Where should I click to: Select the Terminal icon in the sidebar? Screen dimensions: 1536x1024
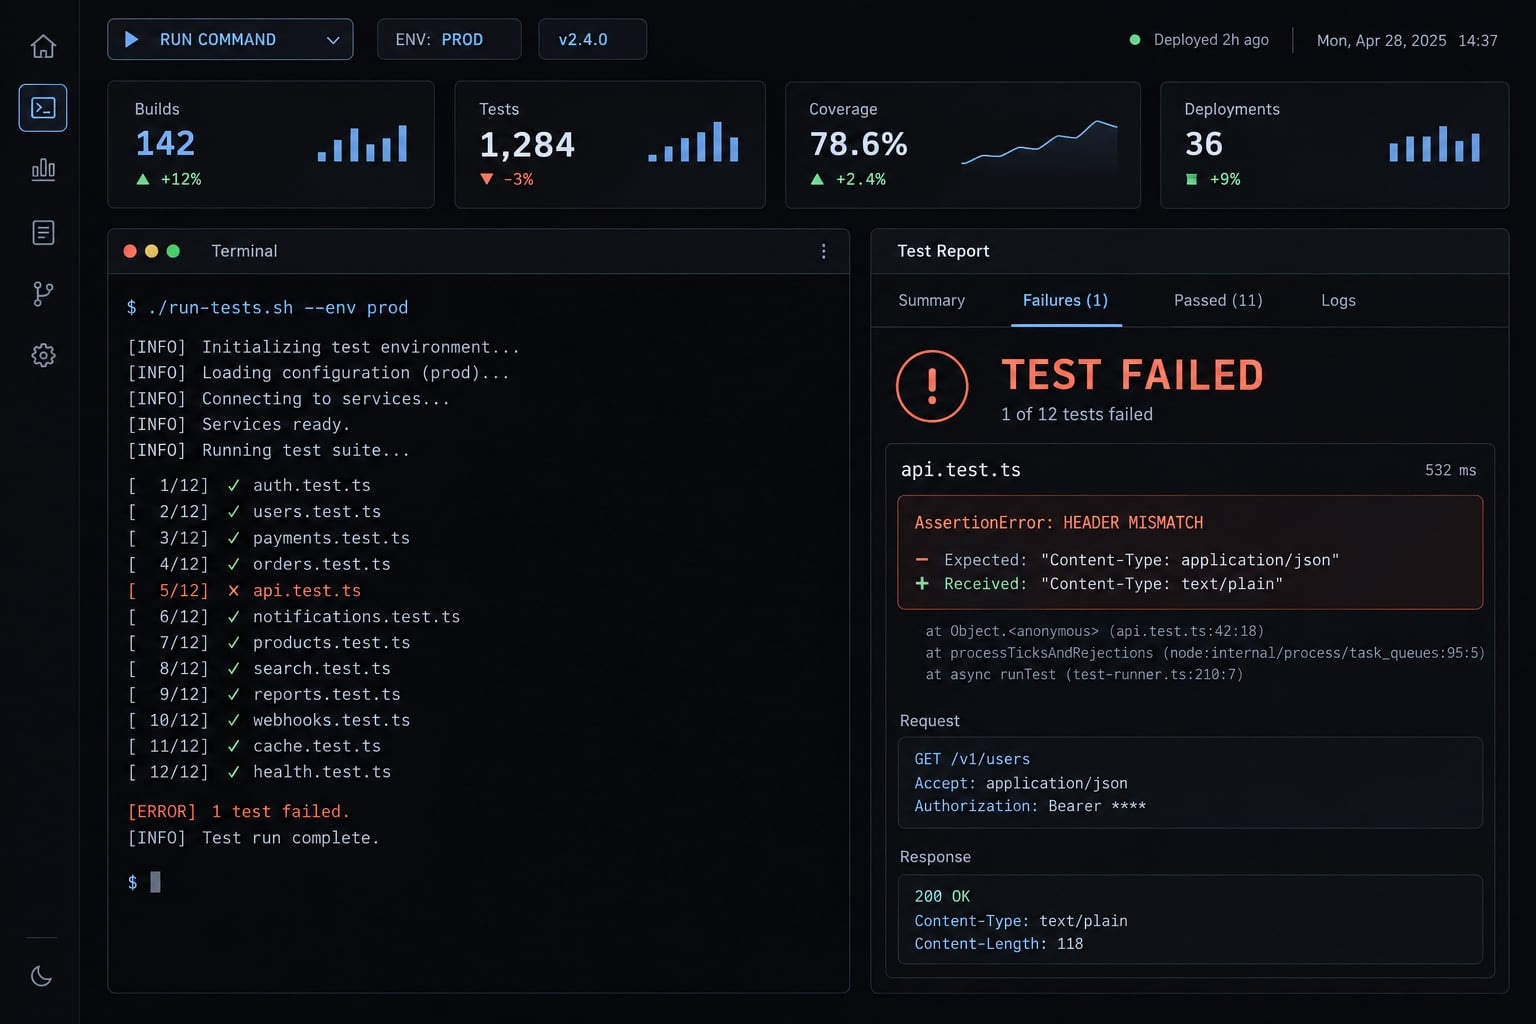43,108
